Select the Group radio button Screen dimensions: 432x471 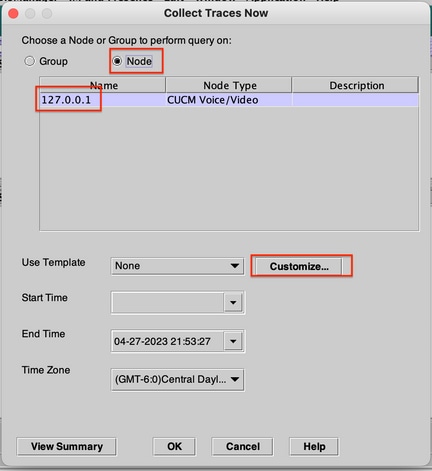pyautogui.click(x=29, y=61)
